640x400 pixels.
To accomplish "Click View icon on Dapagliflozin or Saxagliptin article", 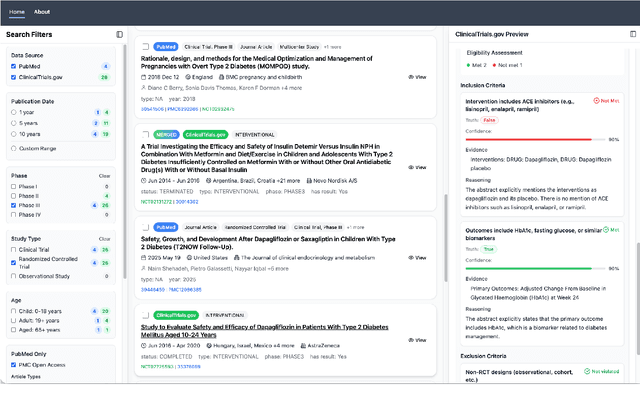I will [413, 257].
